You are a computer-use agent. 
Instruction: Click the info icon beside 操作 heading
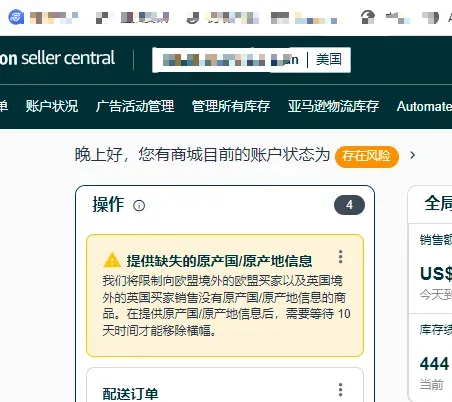pos(139,206)
